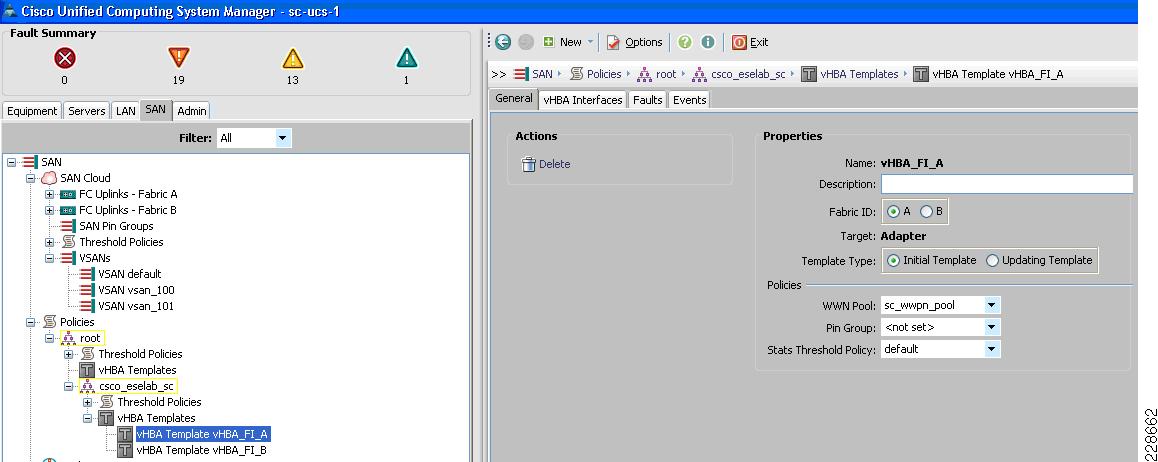
Task: Select Fabric ID A radio button
Action: (x=894, y=212)
